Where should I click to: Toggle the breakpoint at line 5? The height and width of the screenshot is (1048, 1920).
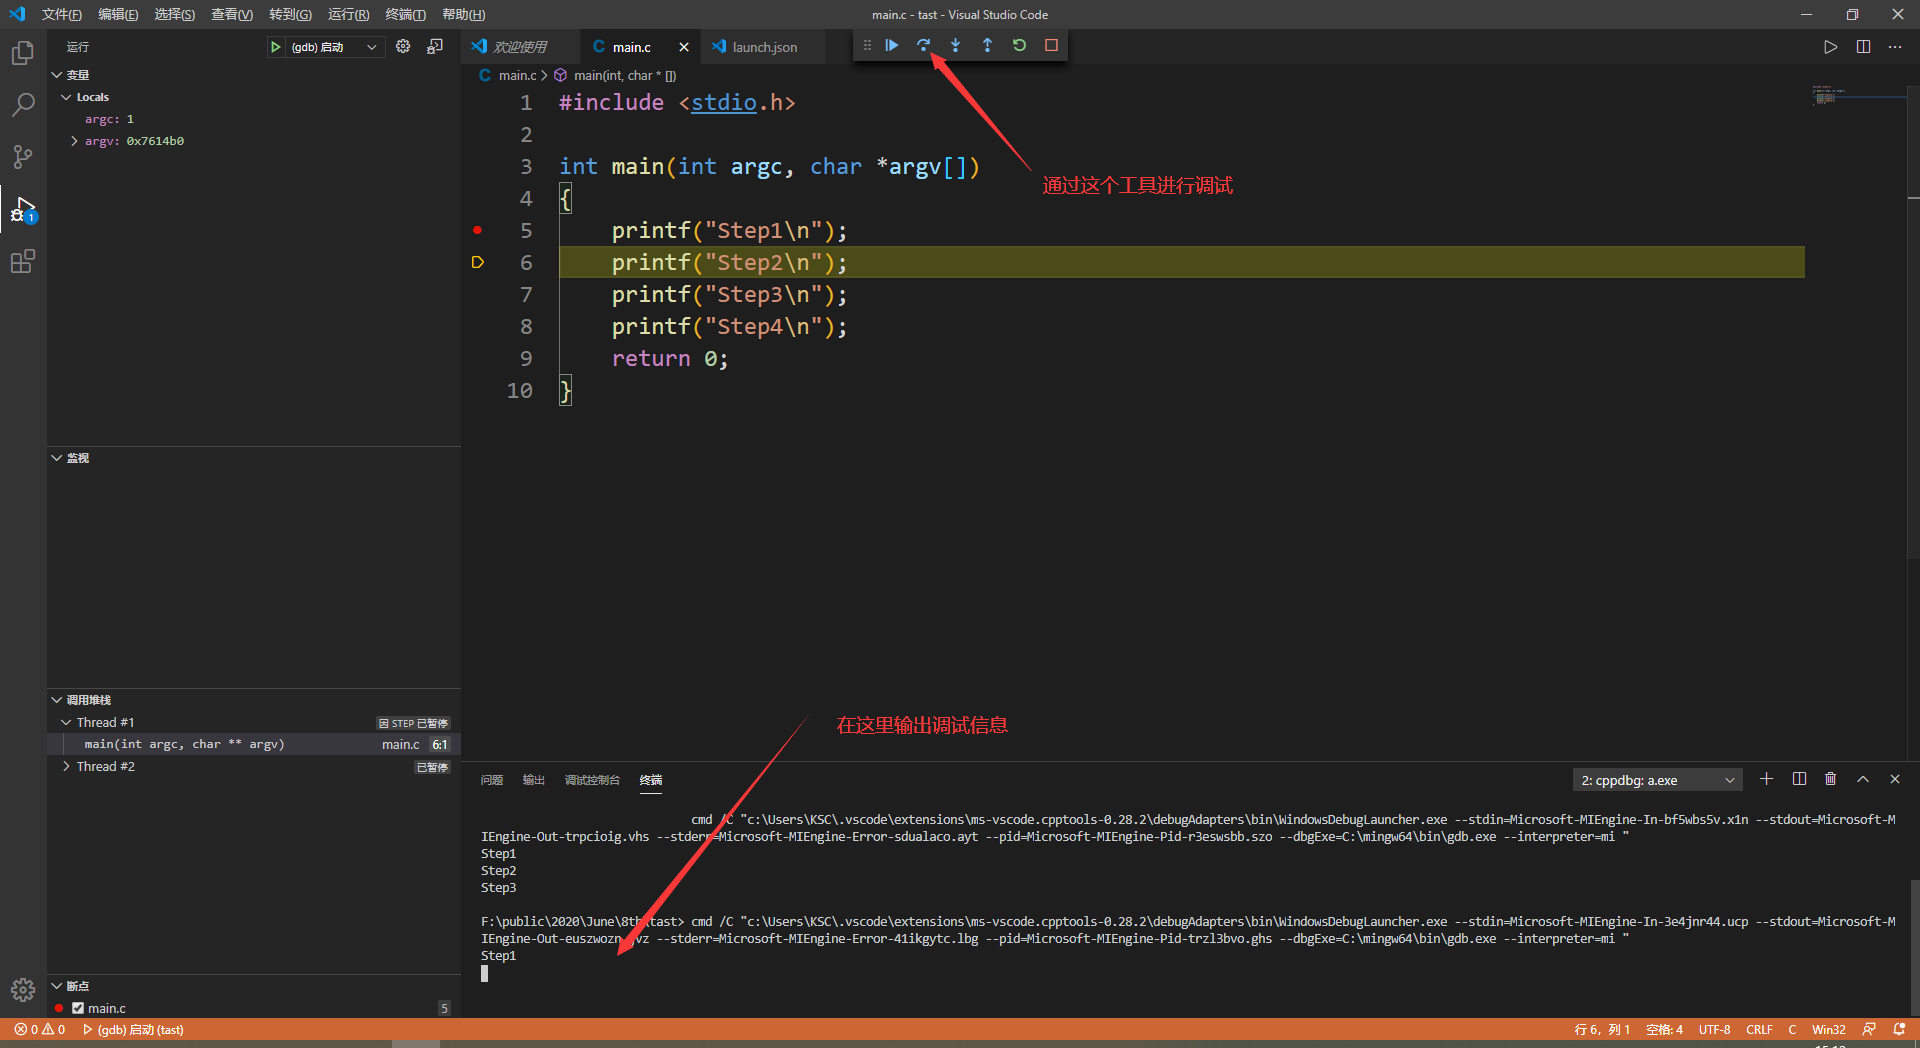coord(478,230)
